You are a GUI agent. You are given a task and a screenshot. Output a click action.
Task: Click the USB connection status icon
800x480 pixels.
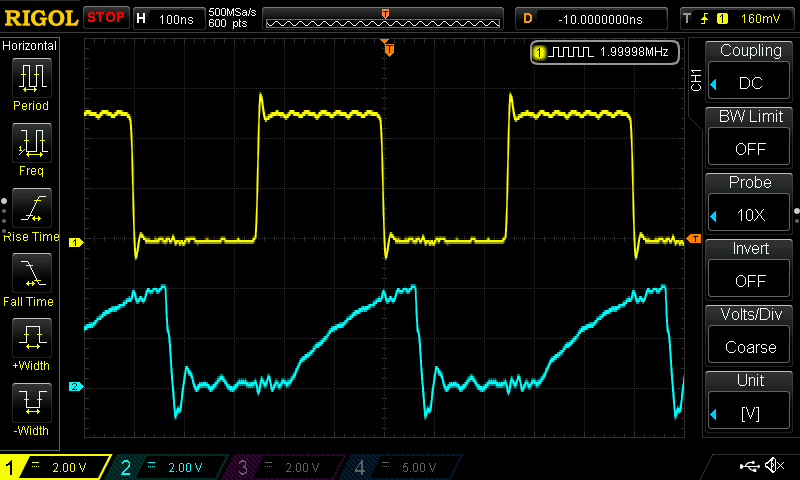749,465
